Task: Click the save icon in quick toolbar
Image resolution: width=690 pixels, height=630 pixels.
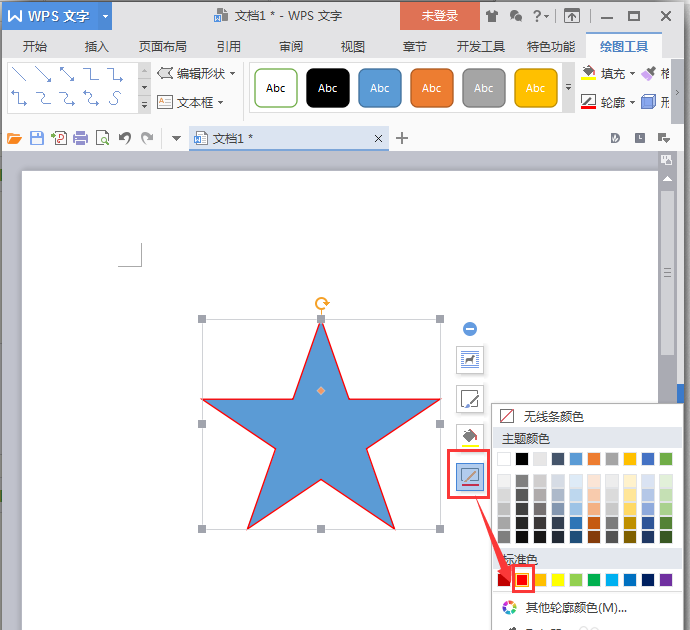Action: pos(37,139)
